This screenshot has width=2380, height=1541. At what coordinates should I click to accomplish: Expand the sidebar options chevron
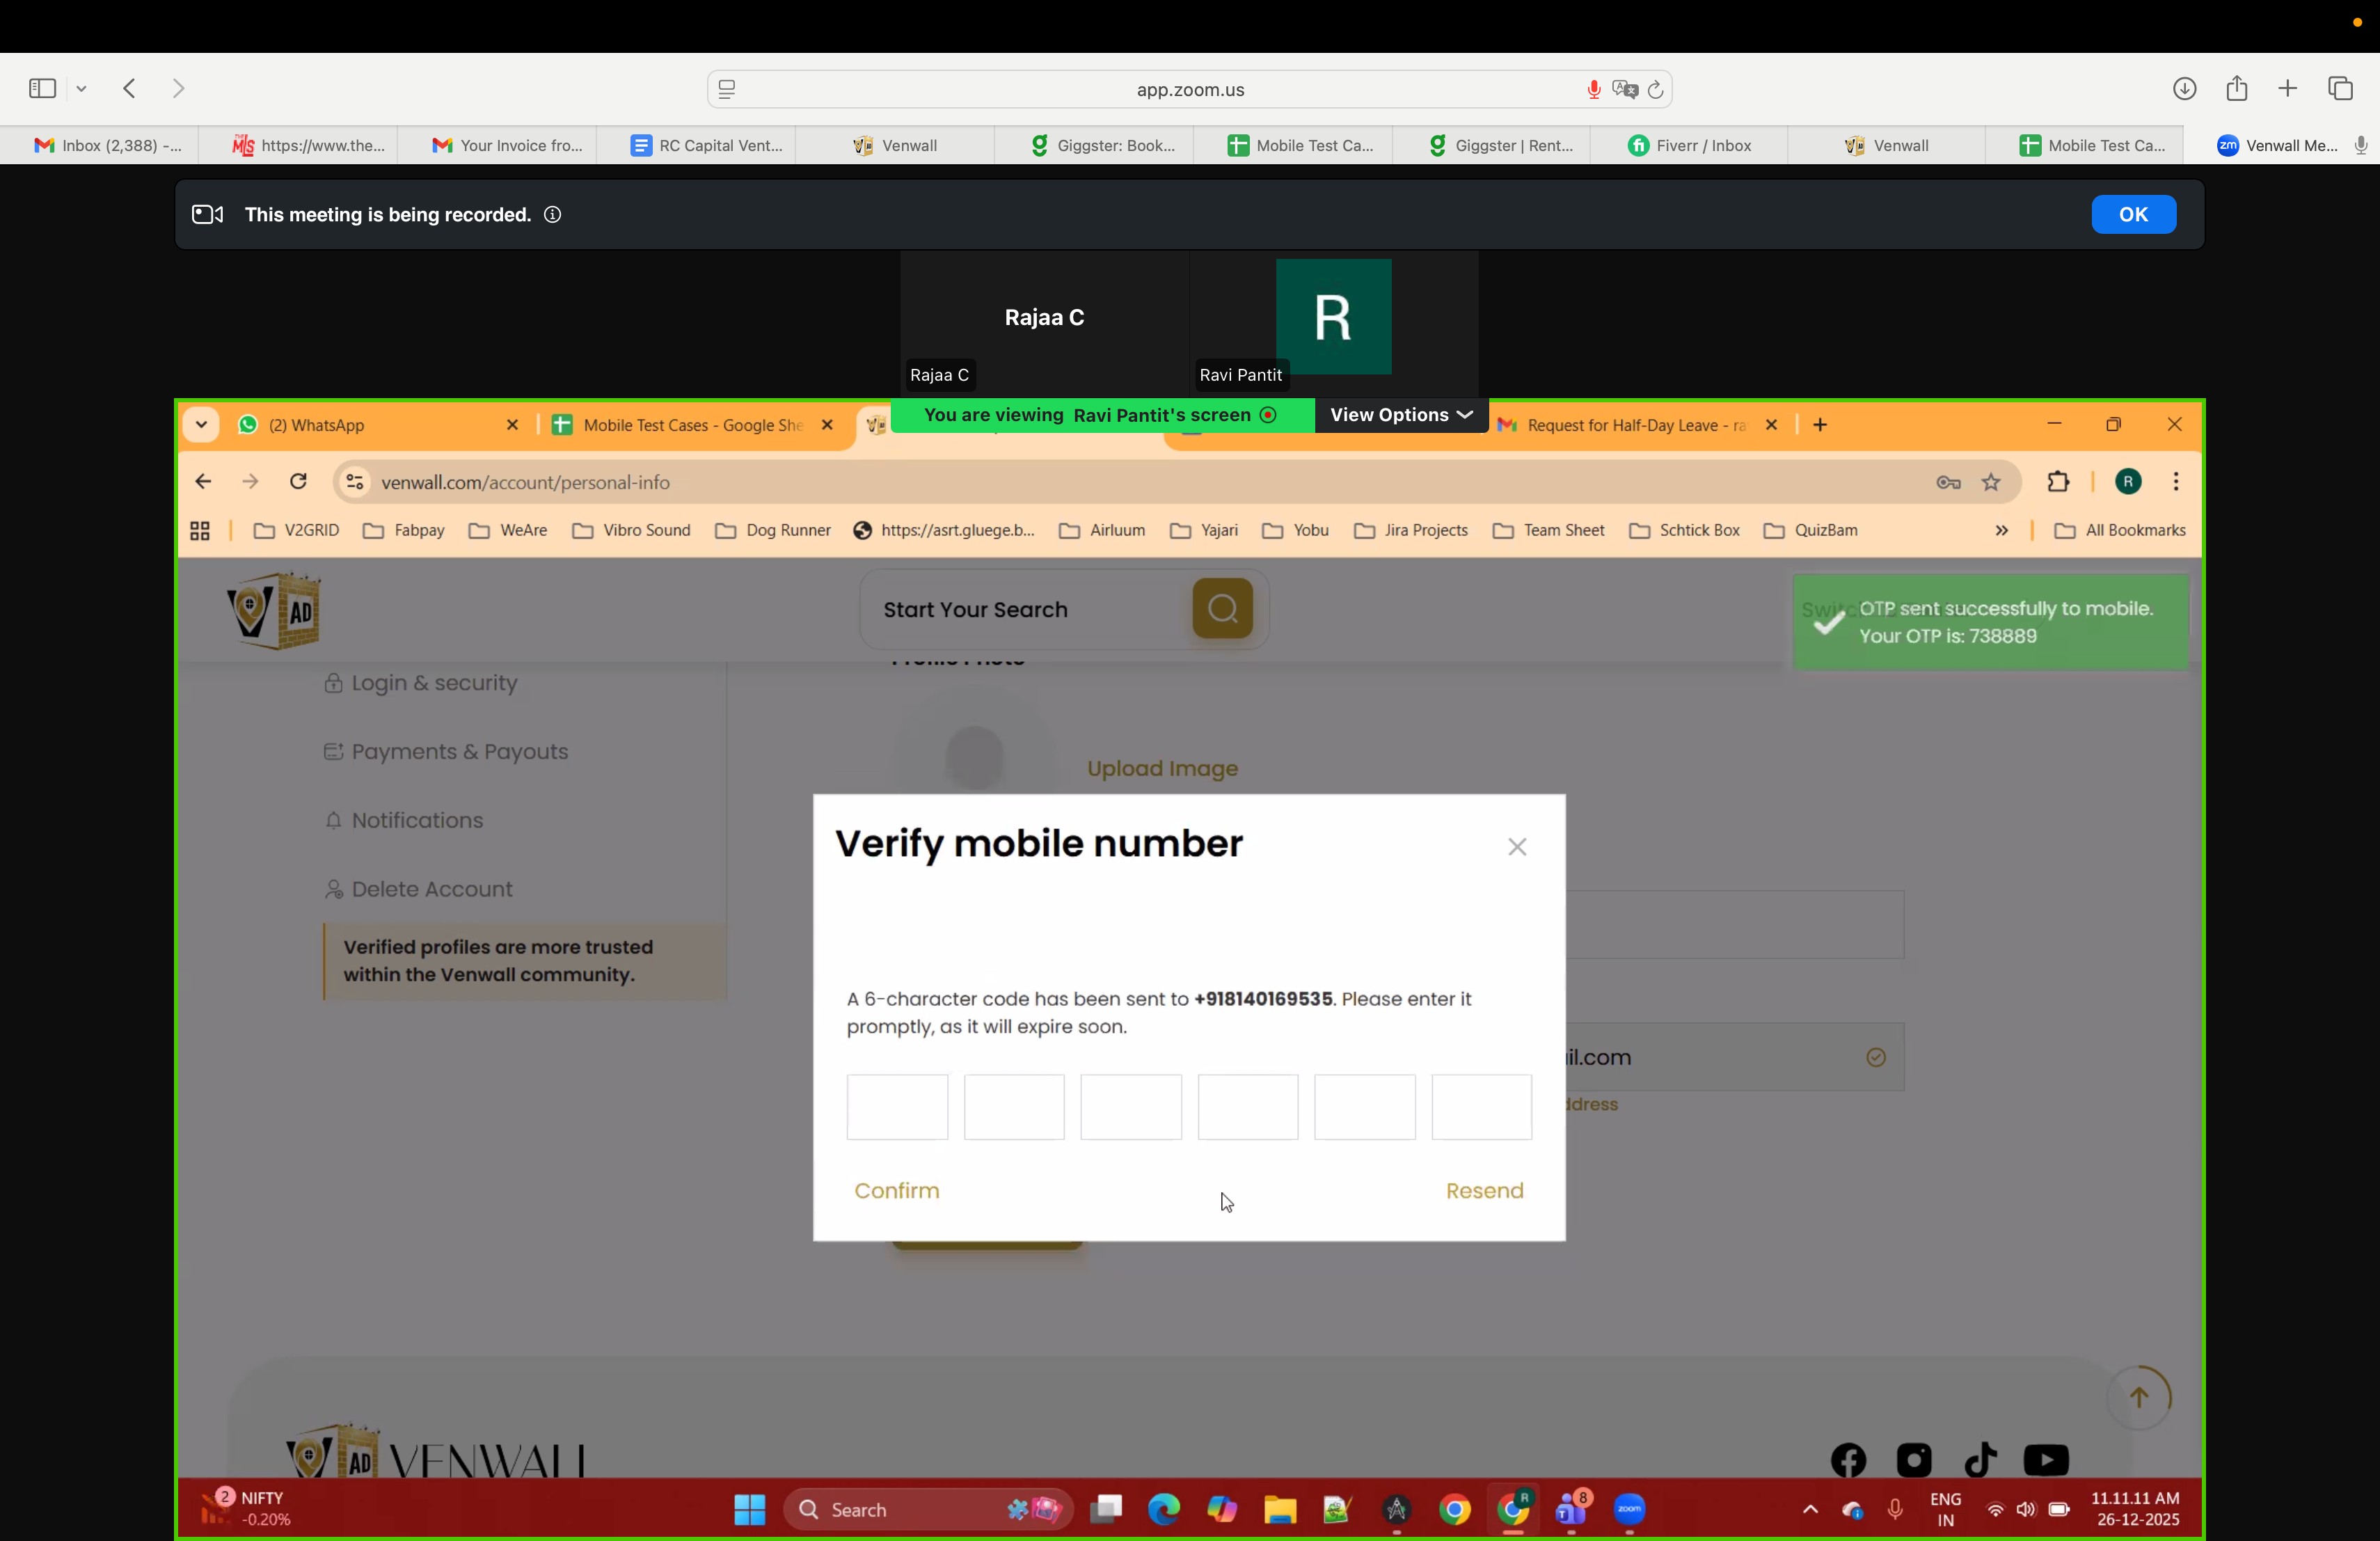82,89
